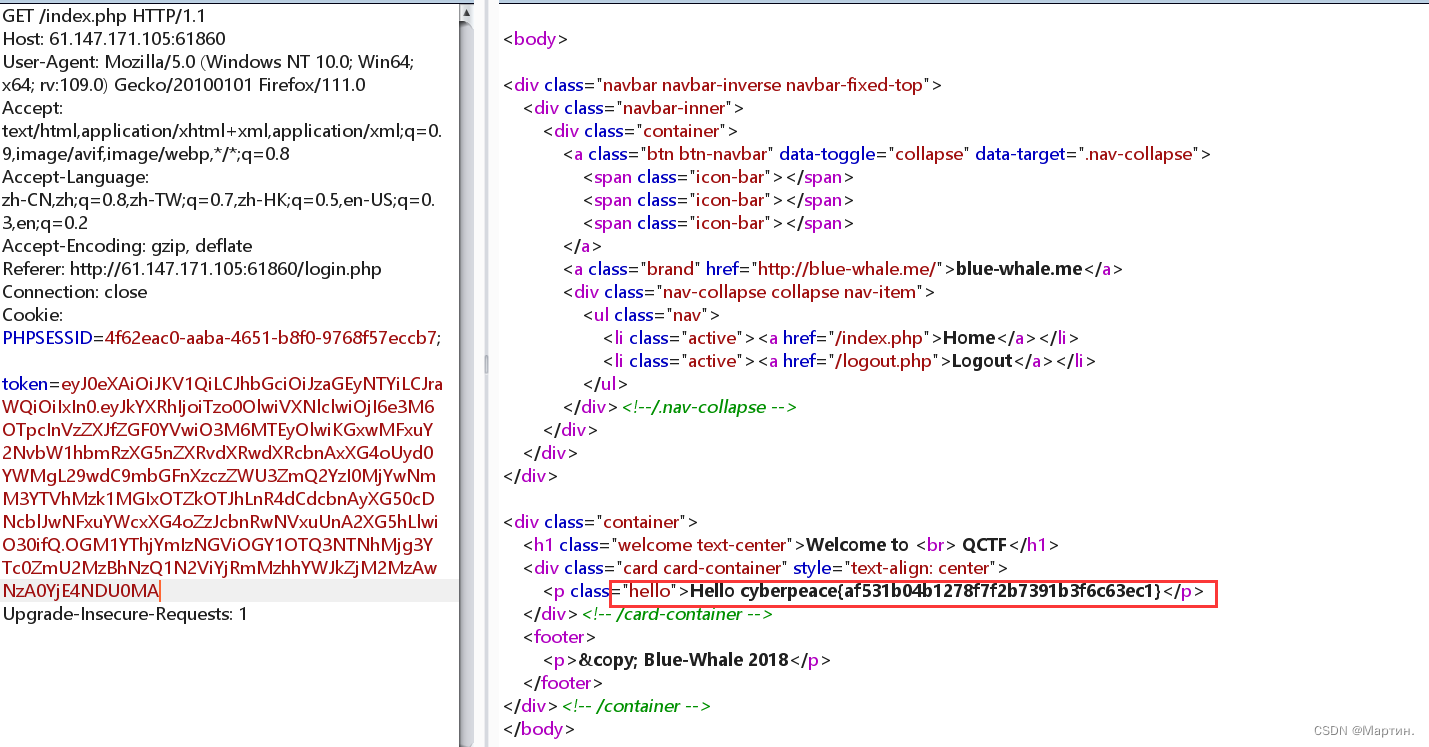Click the /index.php Home list item line
This screenshot has height=747, width=1429.
pyautogui.click(x=841, y=338)
